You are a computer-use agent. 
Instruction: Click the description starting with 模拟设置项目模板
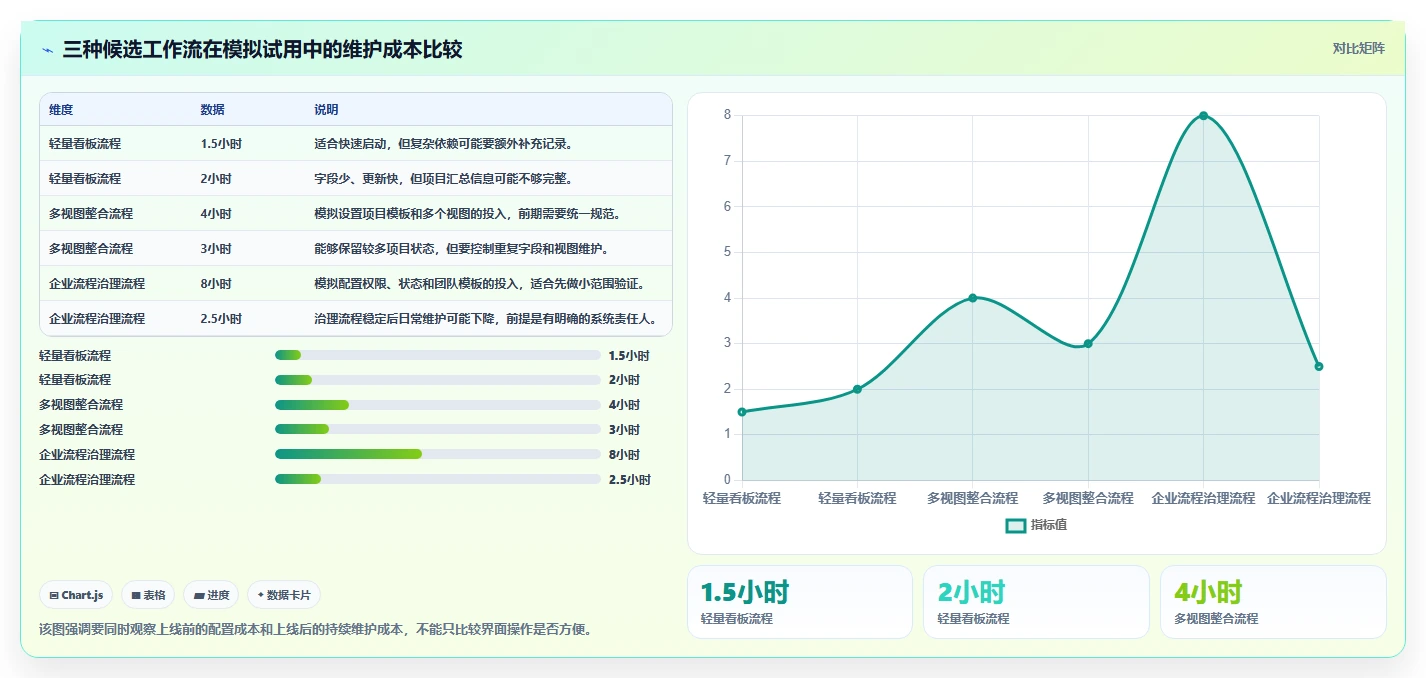point(470,214)
